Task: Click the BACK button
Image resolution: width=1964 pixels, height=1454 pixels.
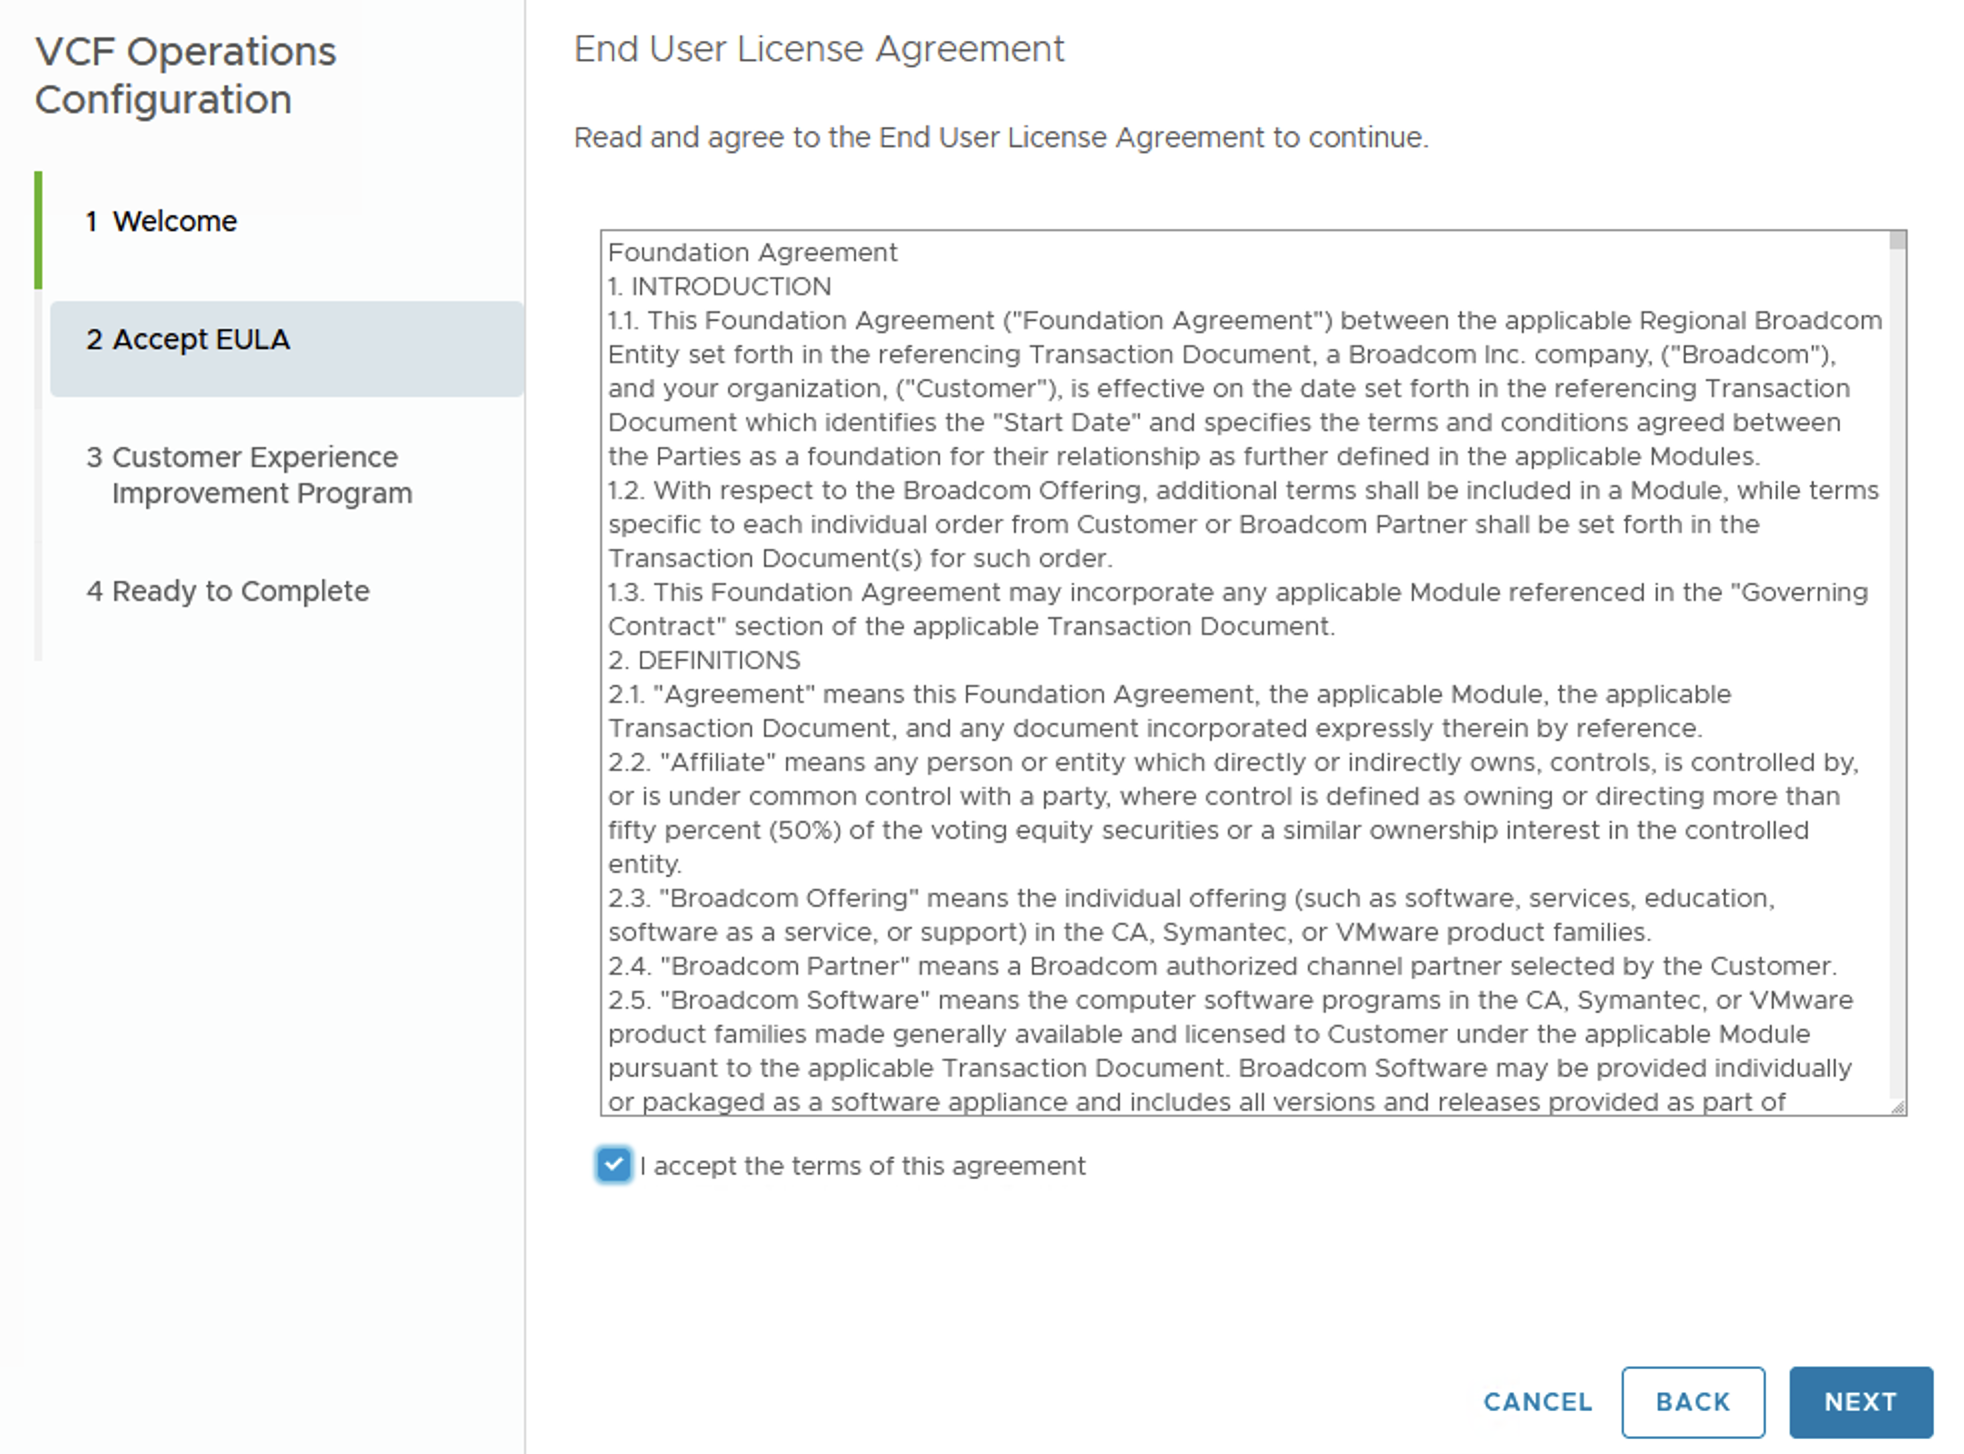Action: (x=1692, y=1402)
